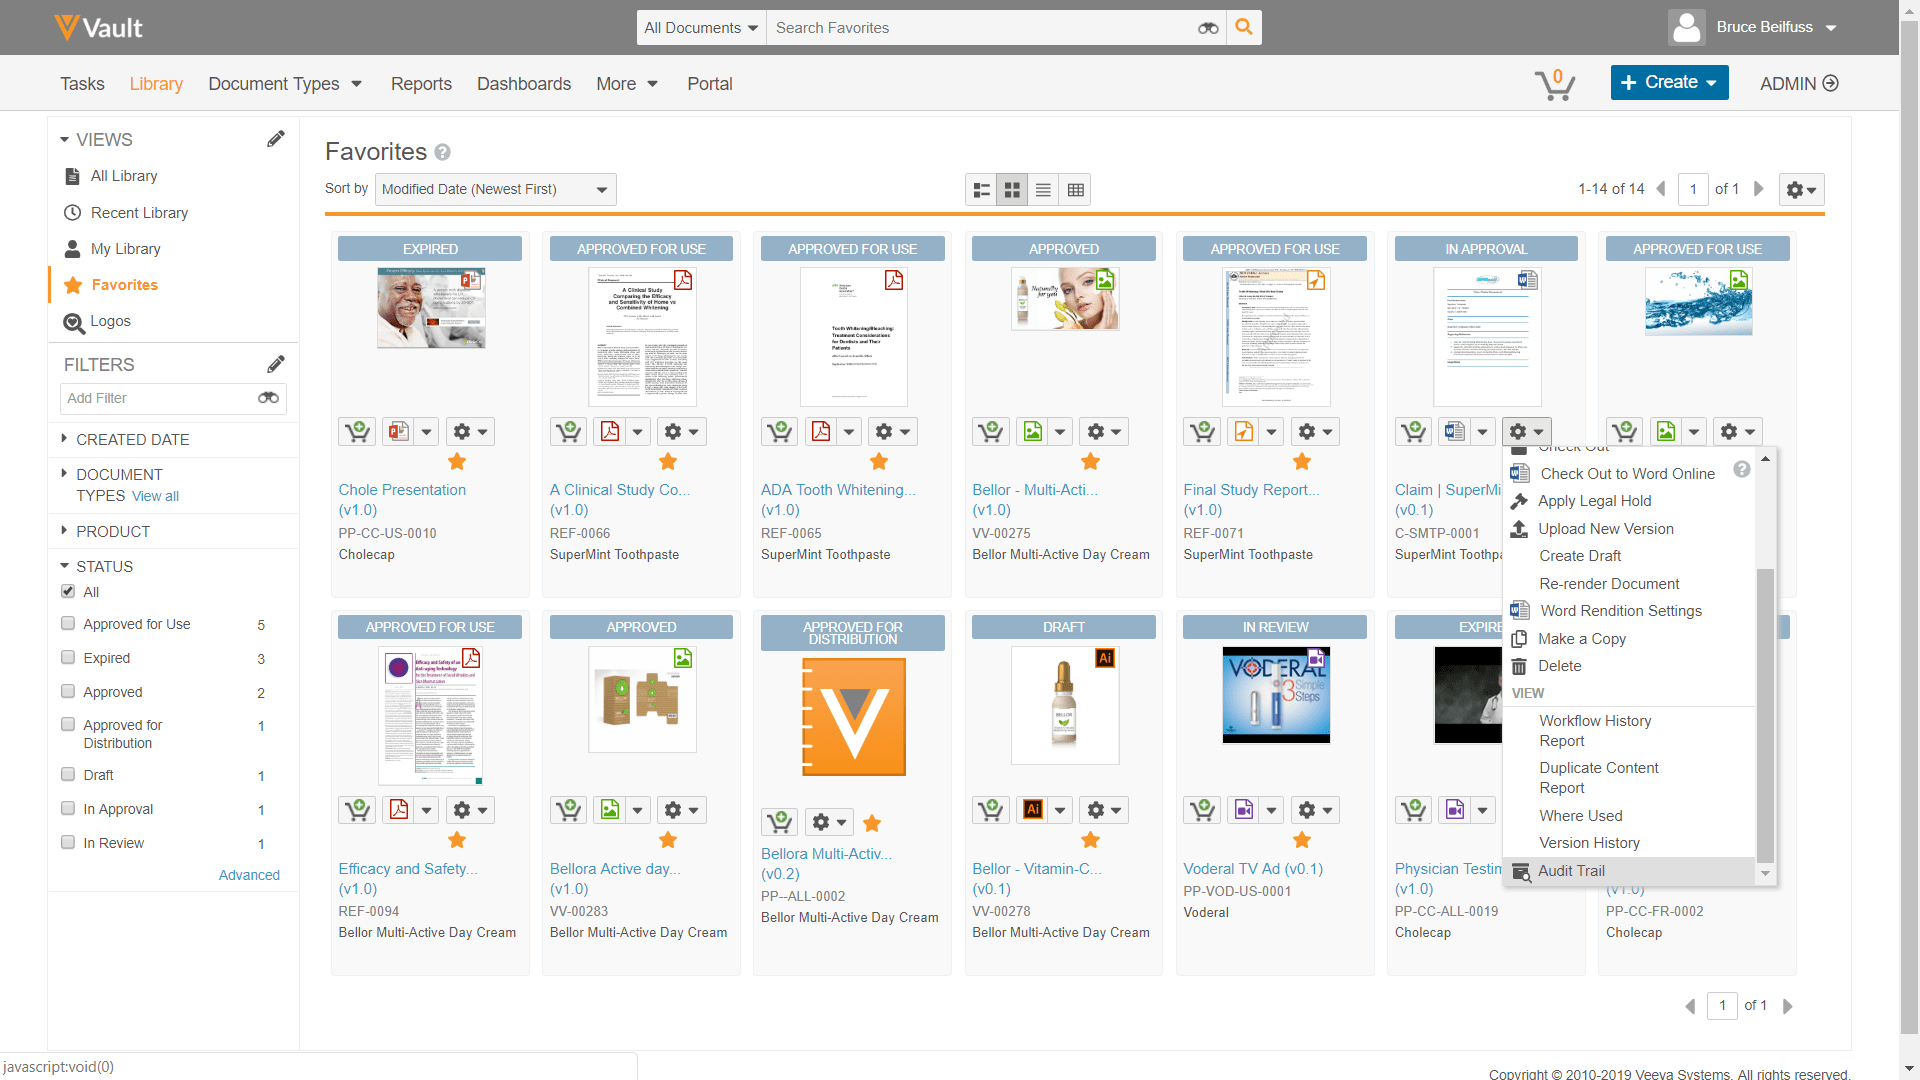The width and height of the screenshot is (1920, 1080).
Task: Choose Upload New Version menu option
Action: [1605, 529]
